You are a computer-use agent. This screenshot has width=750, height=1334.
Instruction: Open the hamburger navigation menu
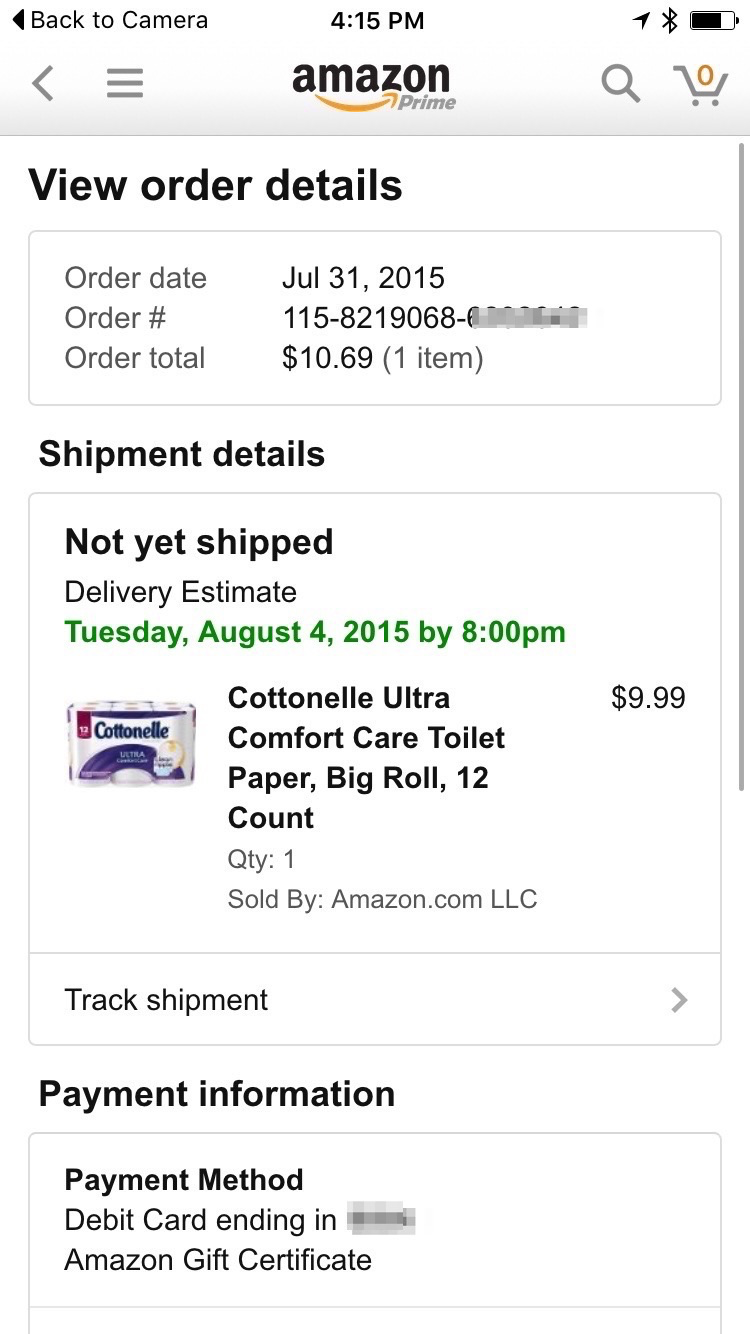pyautogui.click(x=125, y=83)
